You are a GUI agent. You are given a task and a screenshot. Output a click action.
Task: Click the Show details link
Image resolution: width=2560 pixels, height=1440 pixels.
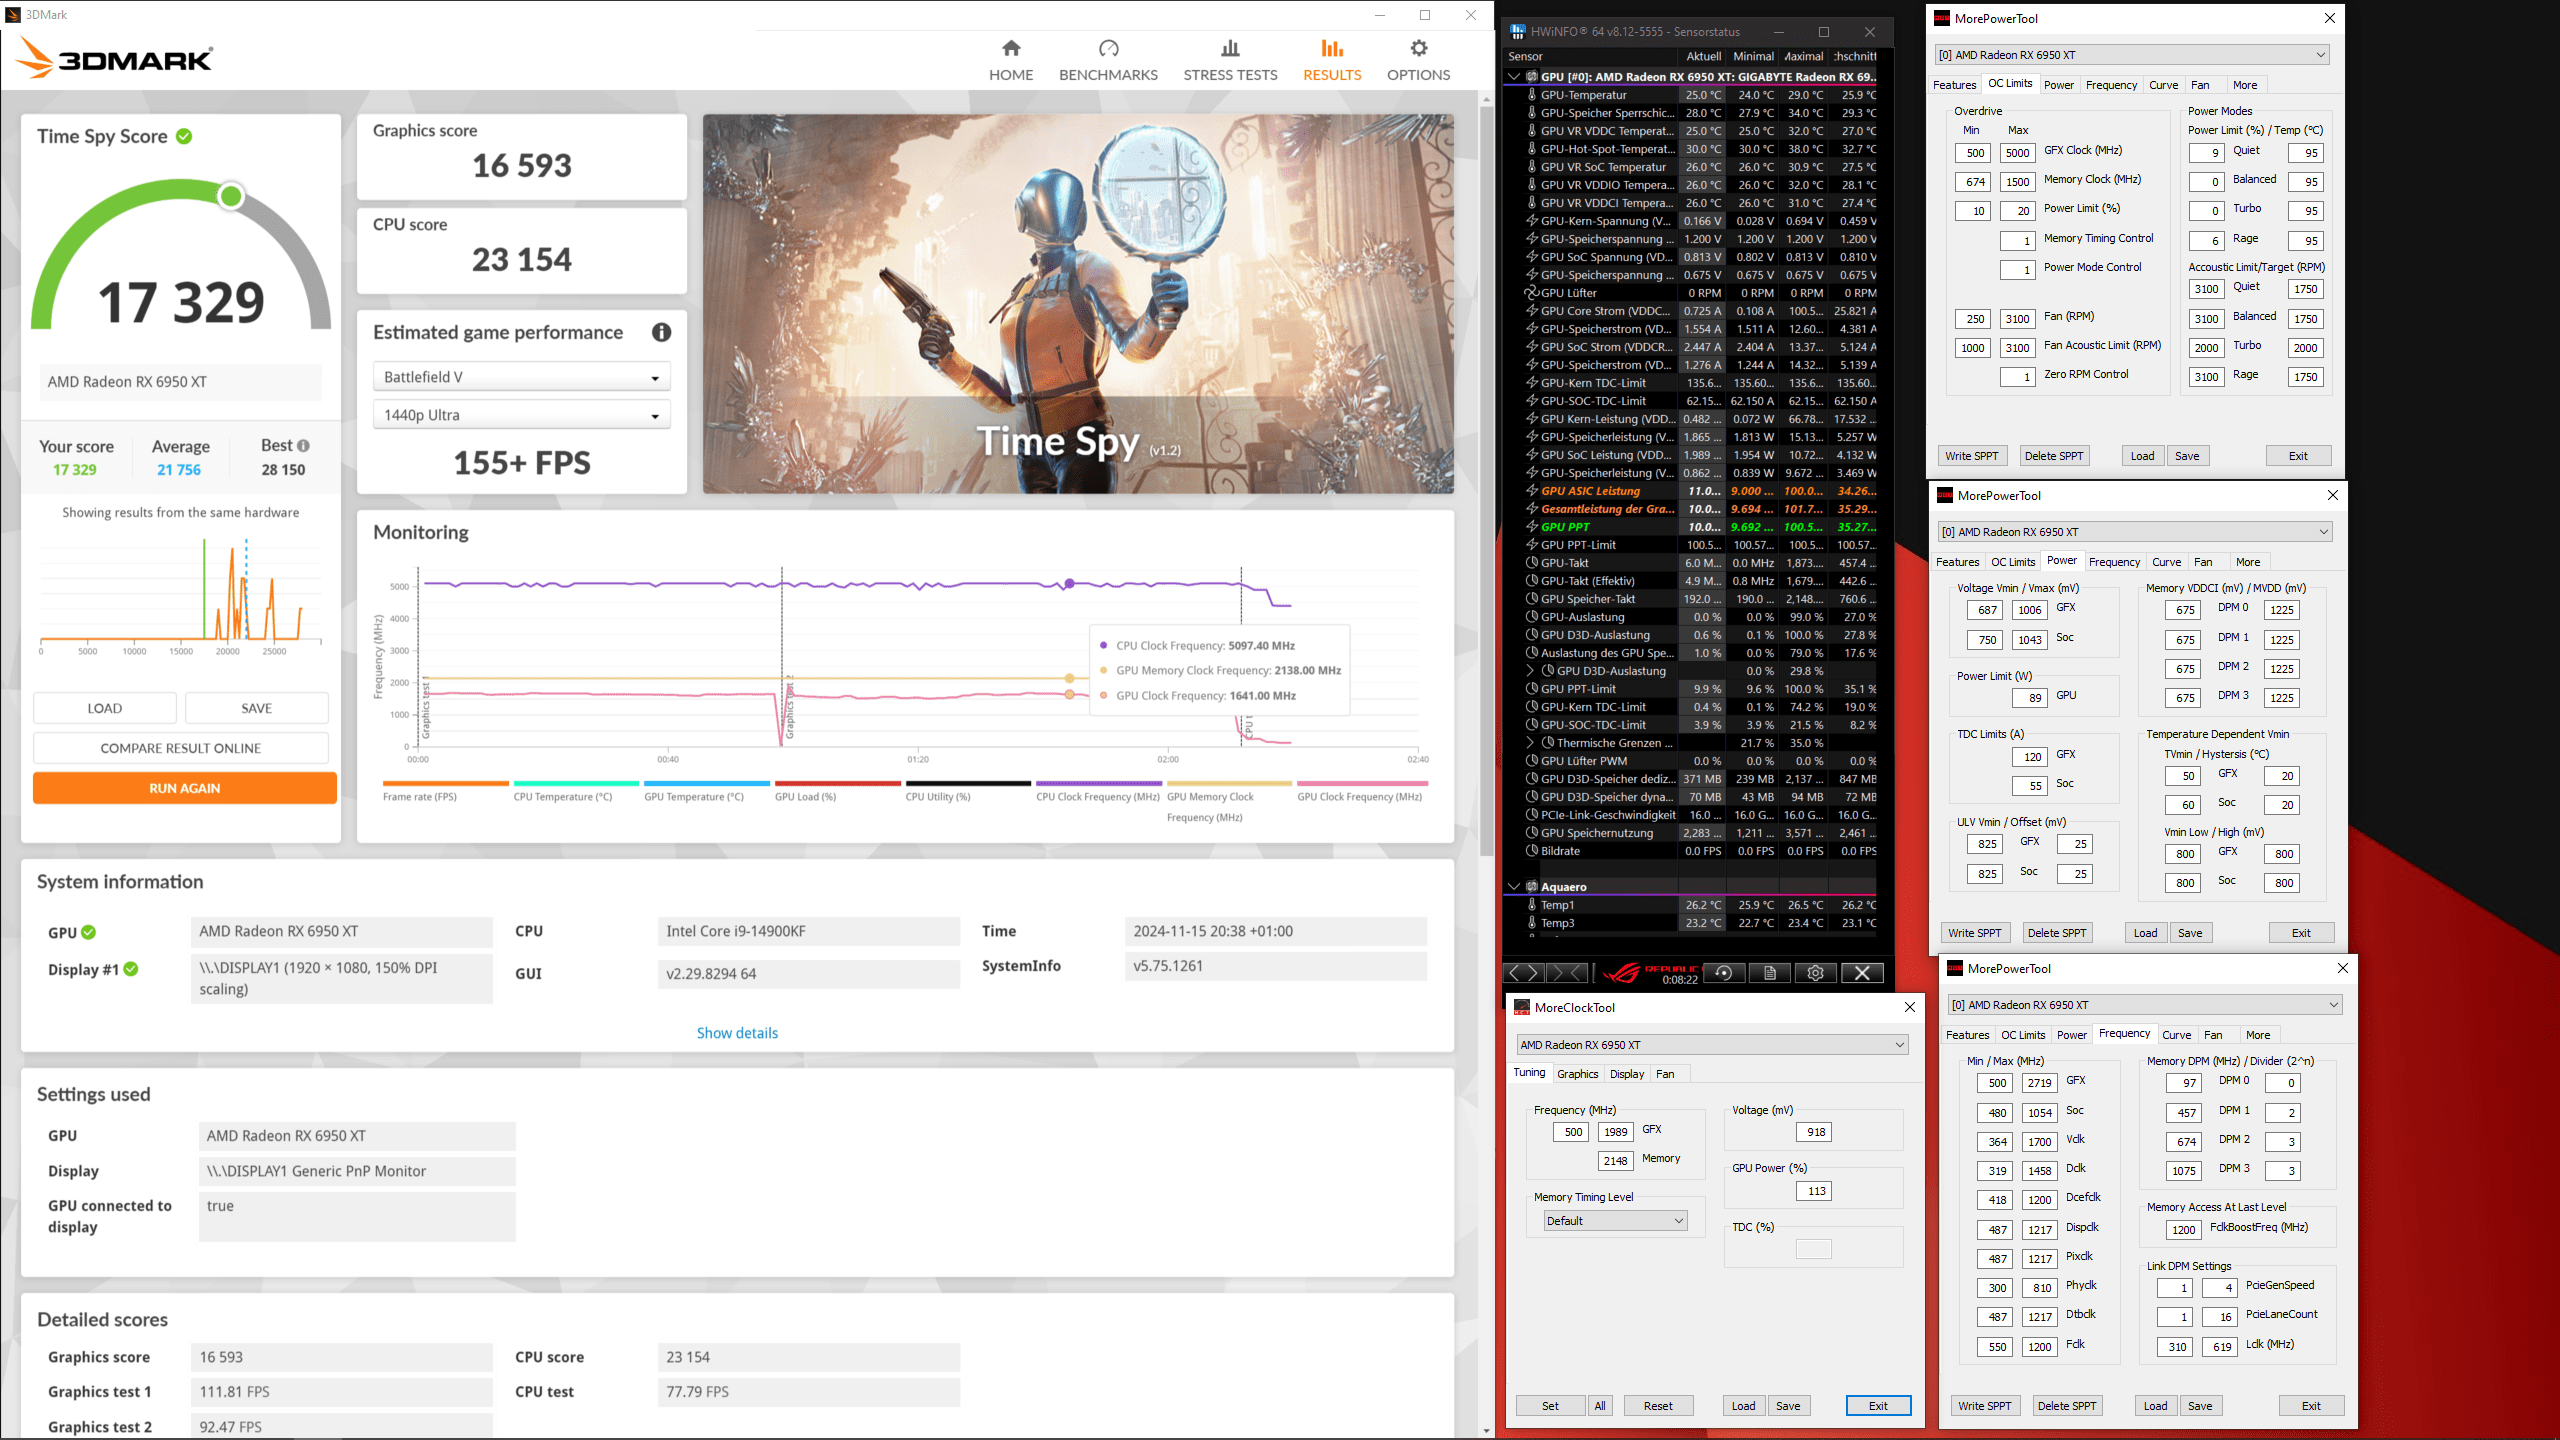(x=737, y=1033)
